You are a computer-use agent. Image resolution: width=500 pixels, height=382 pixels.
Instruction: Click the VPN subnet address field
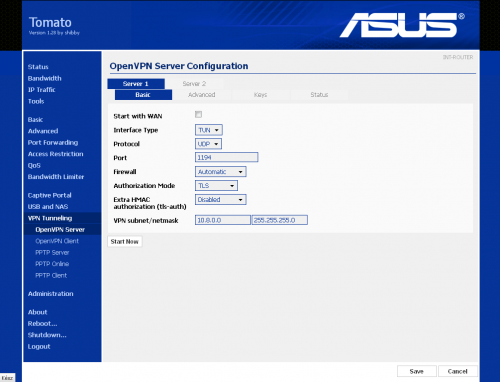click(223, 220)
